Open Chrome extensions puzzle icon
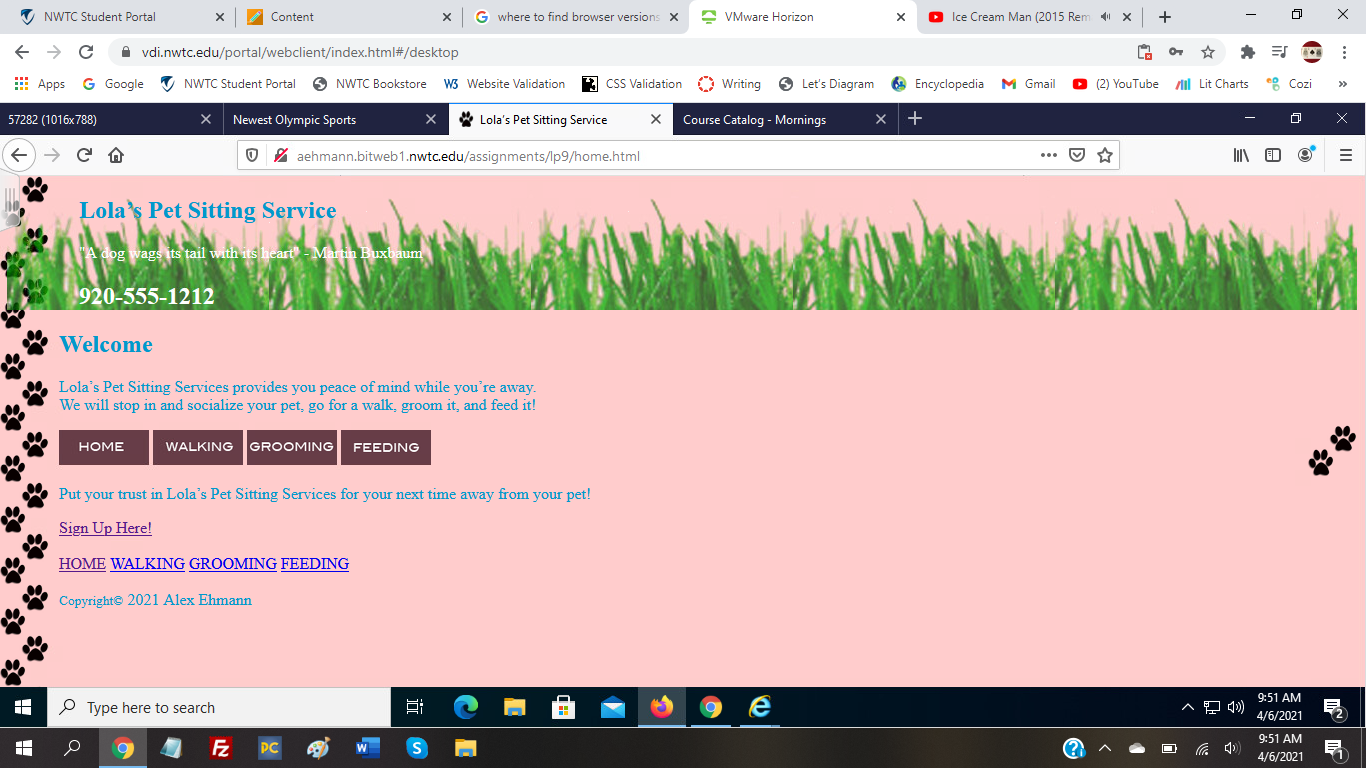This screenshot has height=768, width=1366. (x=1247, y=52)
